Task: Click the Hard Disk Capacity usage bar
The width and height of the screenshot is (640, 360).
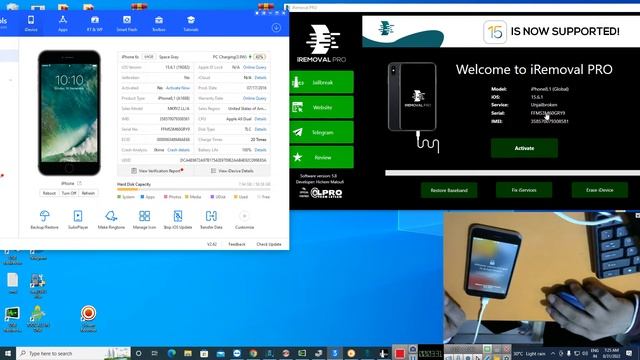Action: coord(193,189)
